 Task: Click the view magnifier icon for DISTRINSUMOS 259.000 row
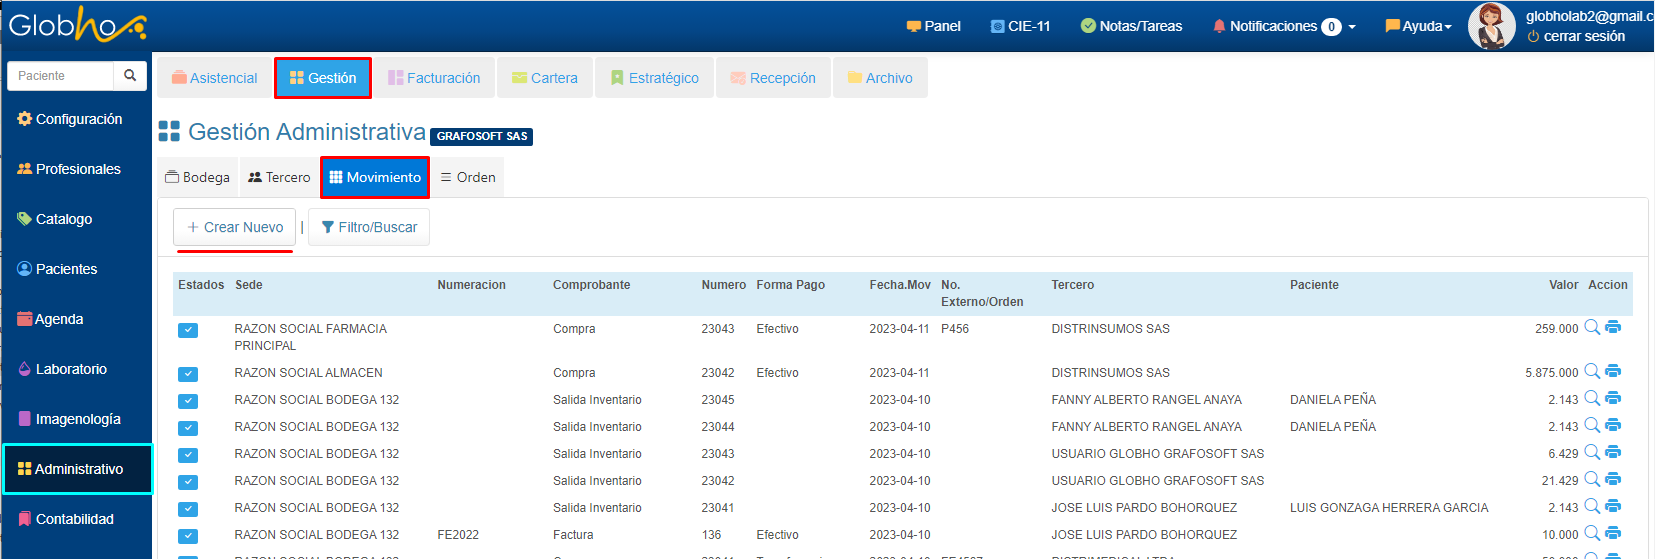[1592, 327]
